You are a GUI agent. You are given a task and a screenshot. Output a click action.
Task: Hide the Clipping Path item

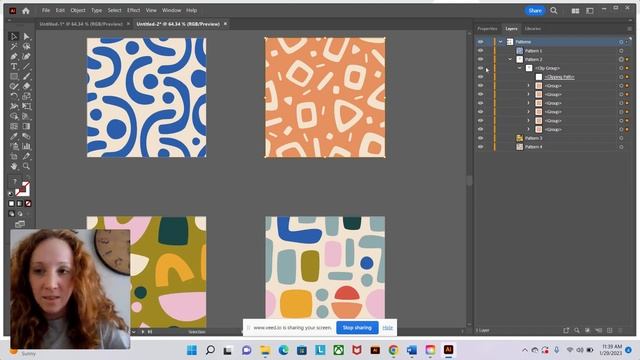point(480,77)
